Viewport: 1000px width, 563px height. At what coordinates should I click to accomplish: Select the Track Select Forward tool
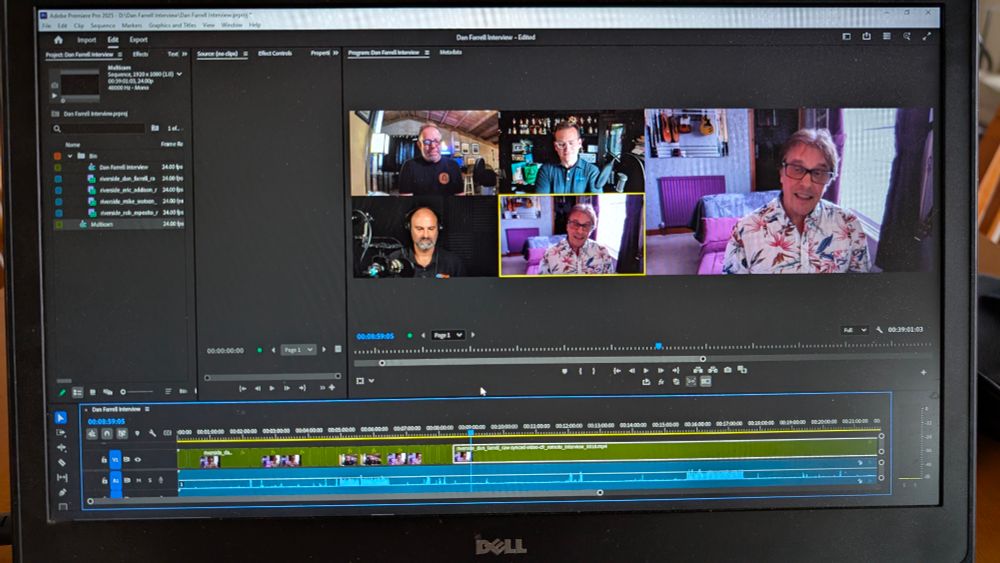click(61, 433)
